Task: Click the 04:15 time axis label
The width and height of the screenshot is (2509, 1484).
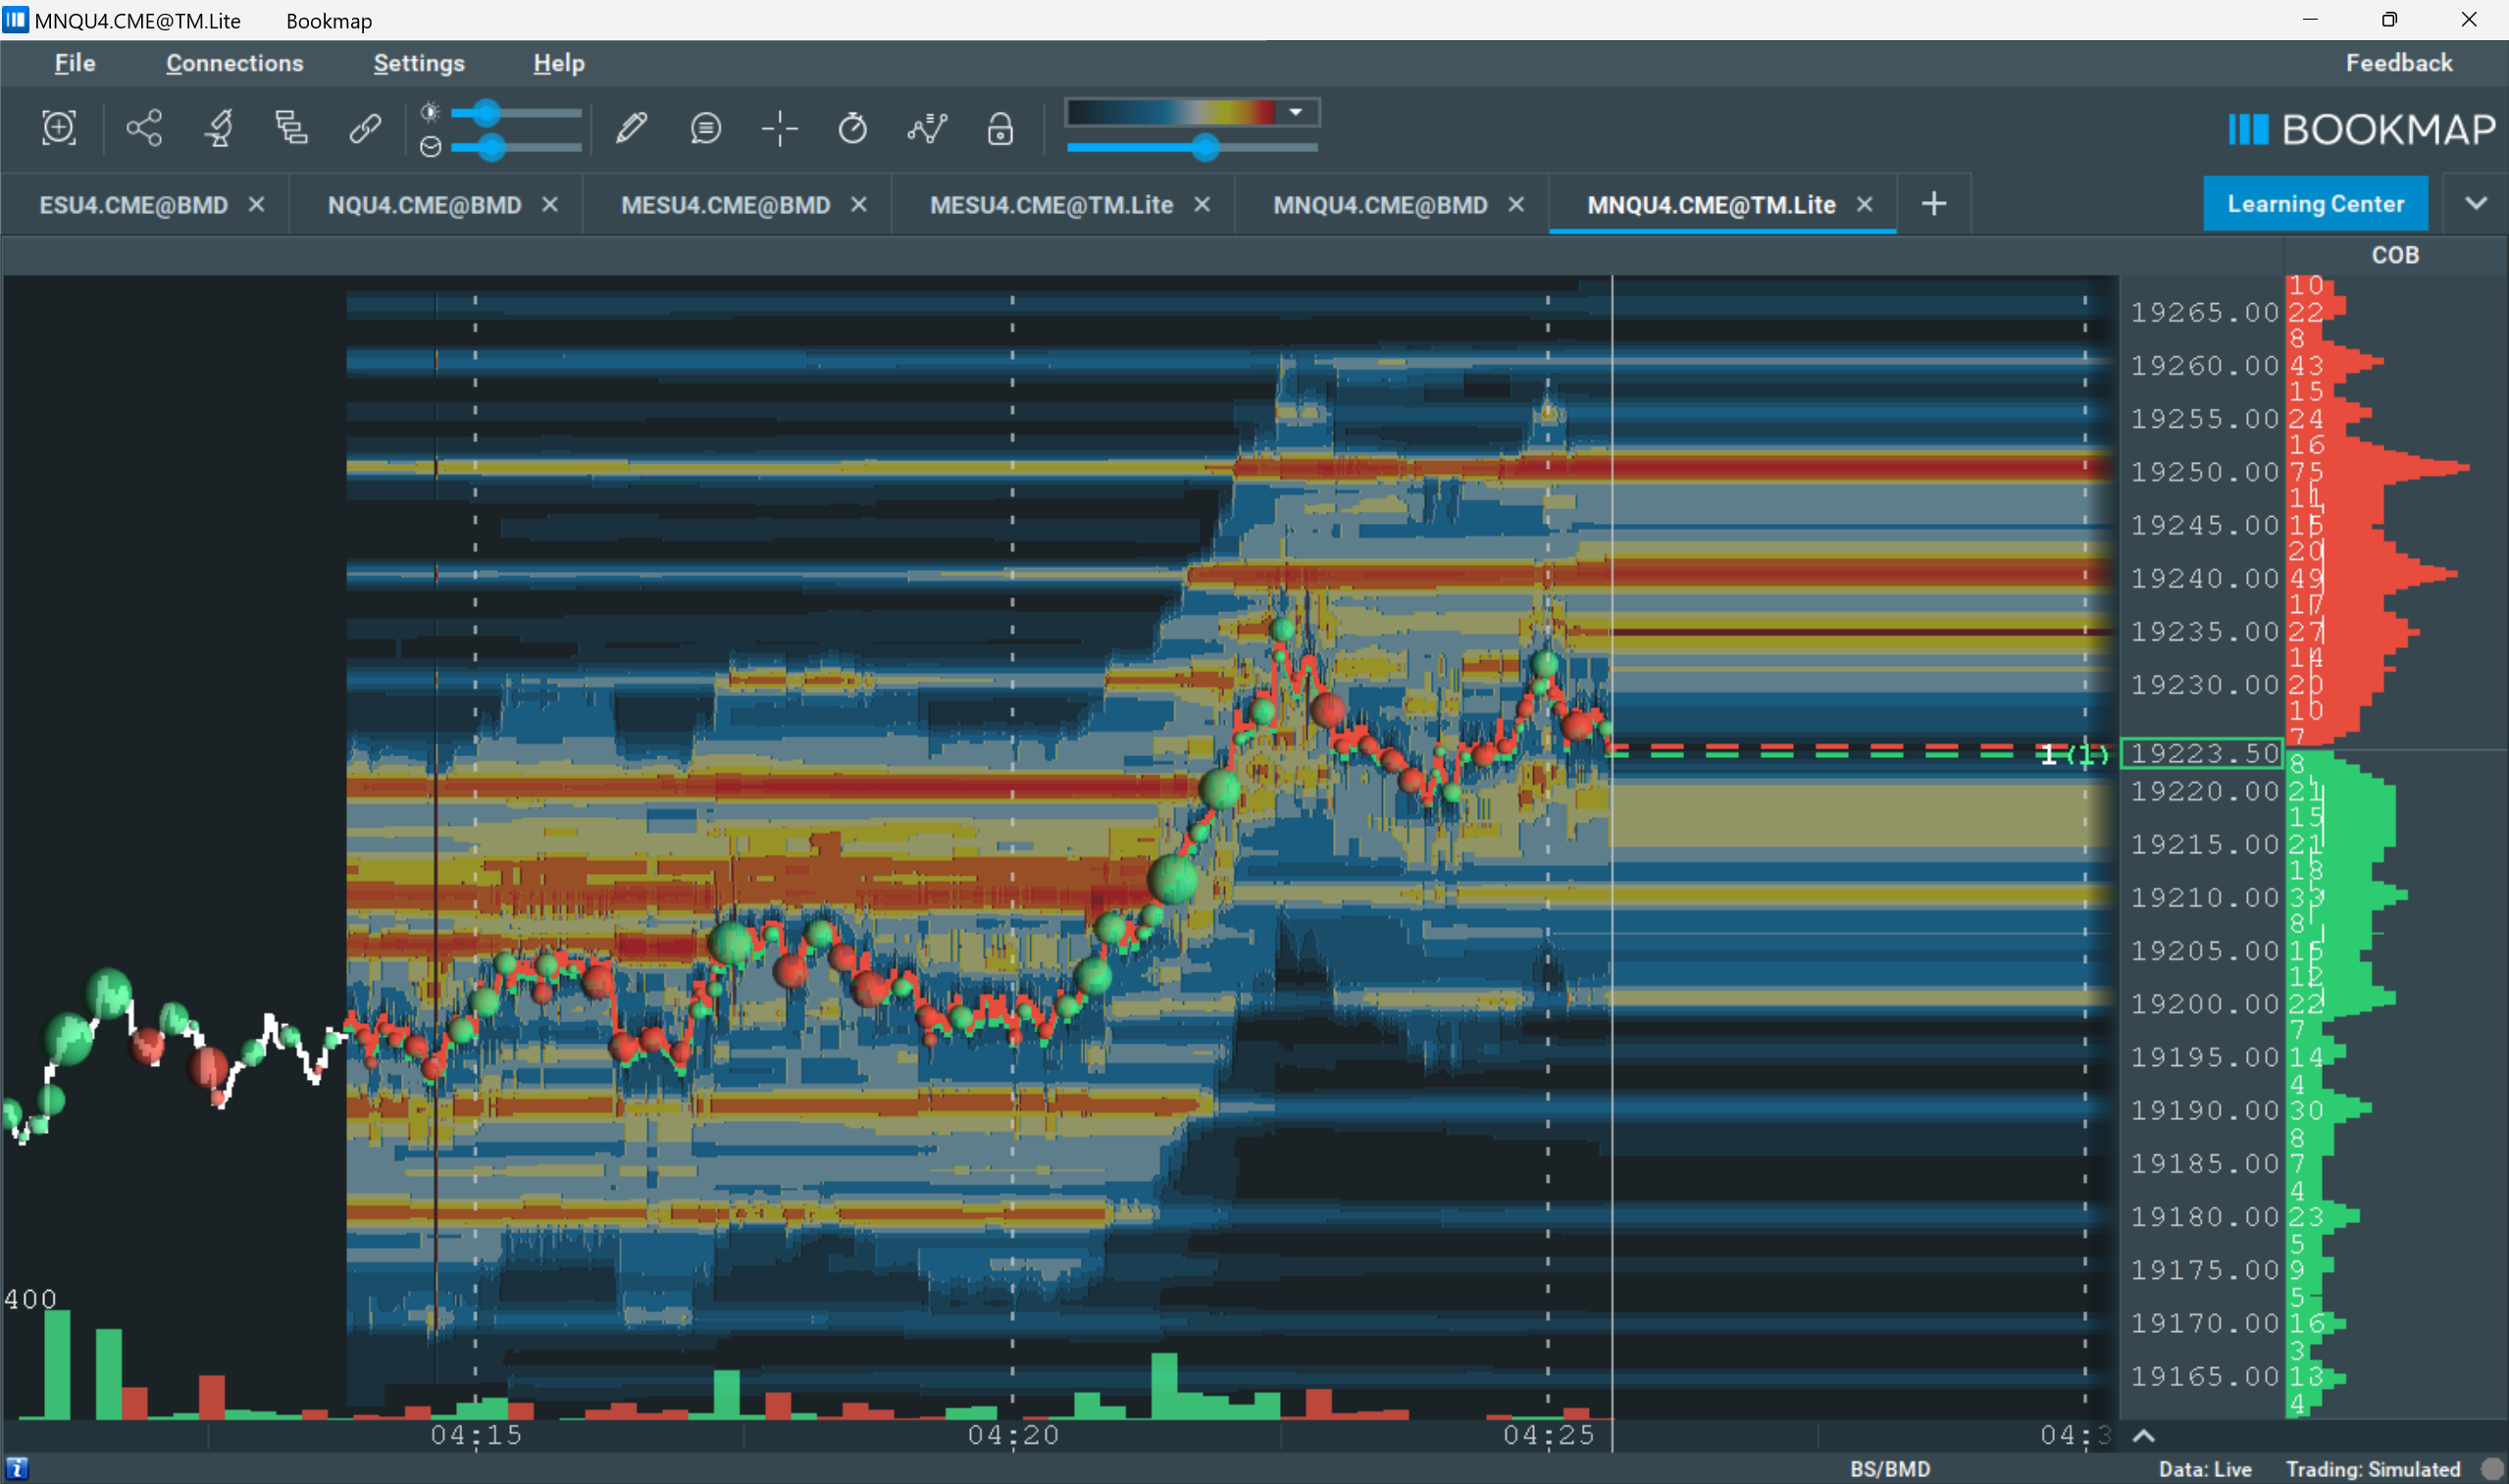Action: click(476, 1436)
